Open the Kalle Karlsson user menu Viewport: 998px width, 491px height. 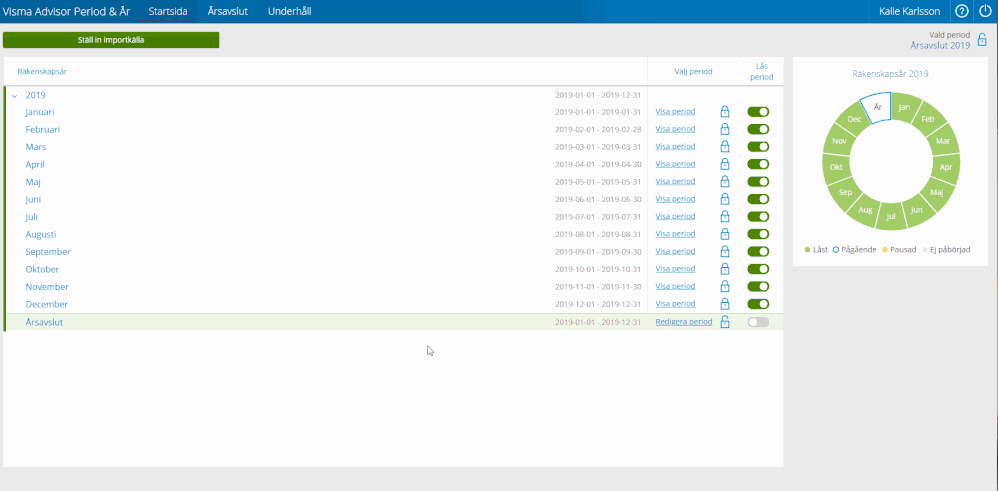[x=909, y=11]
